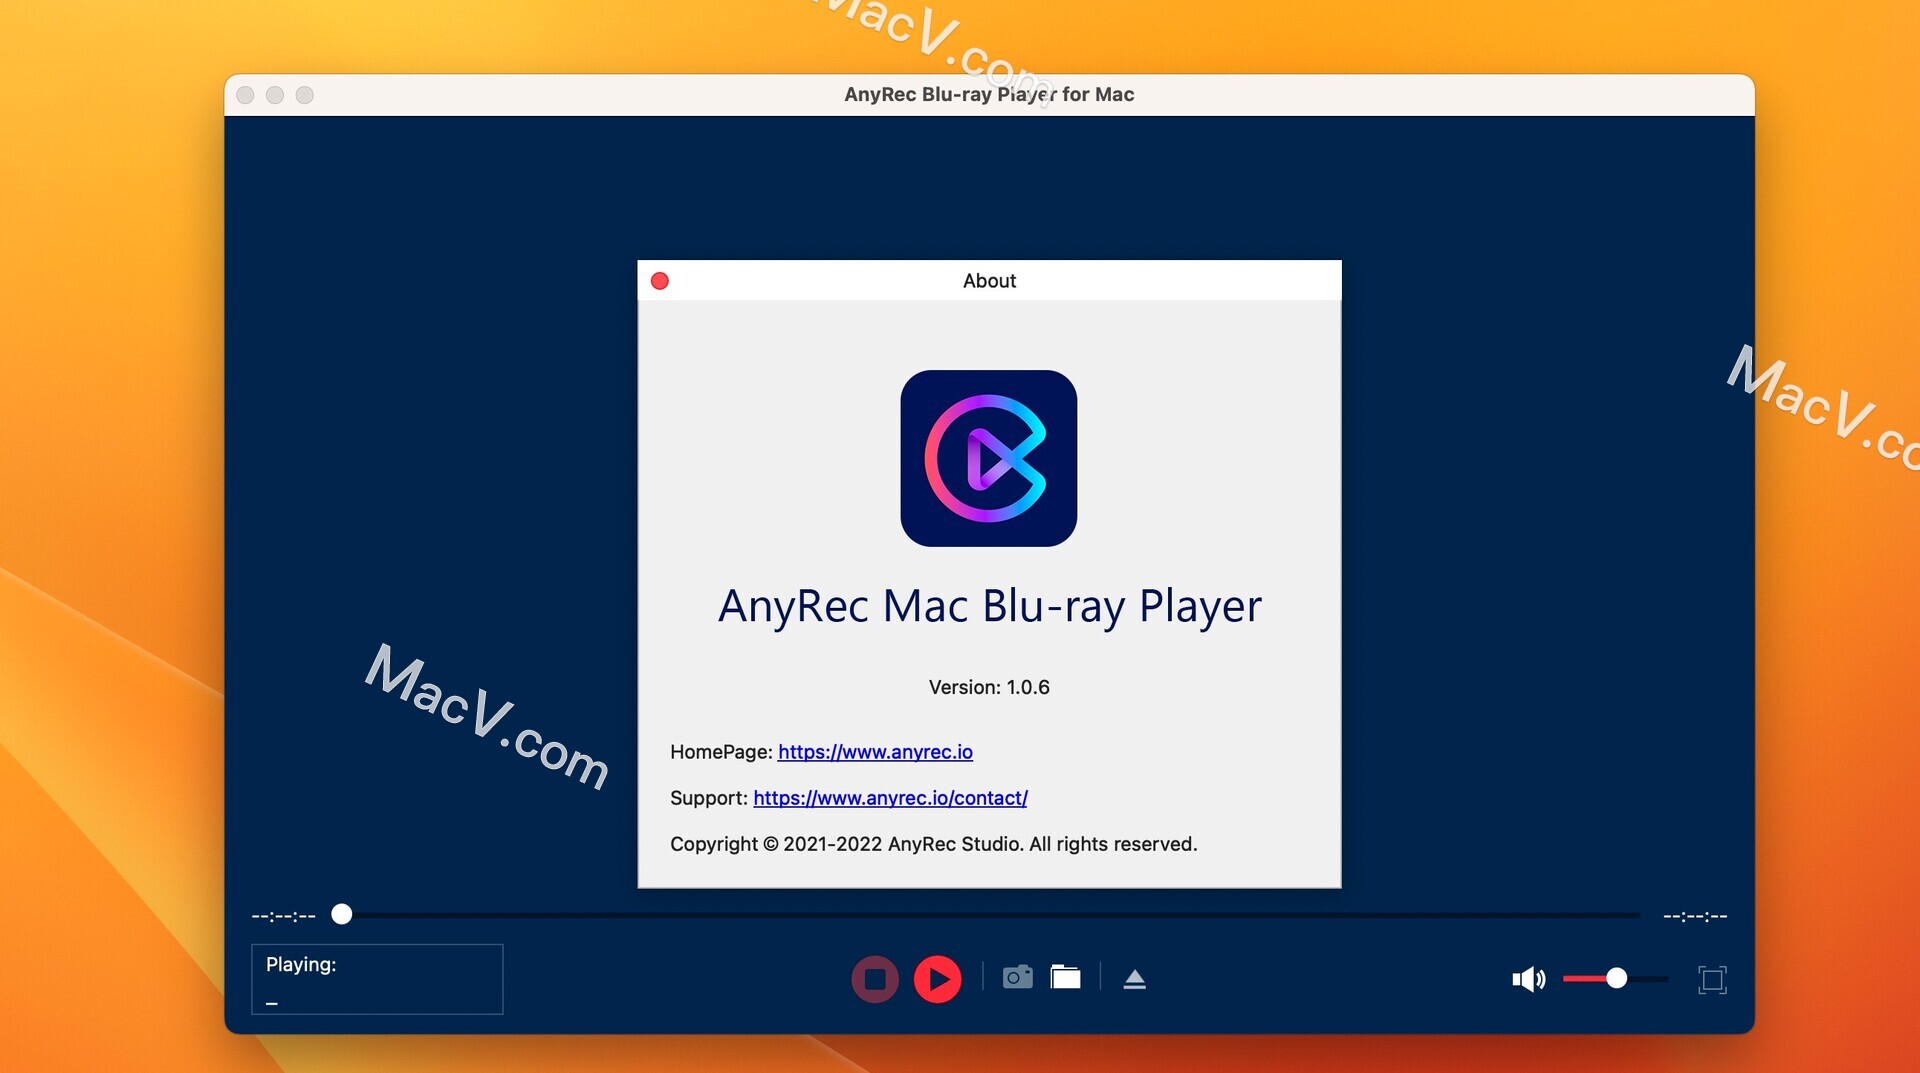Screen dimensions: 1920x1073
Task: Click the Copyright 2021-2022 AnyRec Studio line
Action: click(933, 844)
